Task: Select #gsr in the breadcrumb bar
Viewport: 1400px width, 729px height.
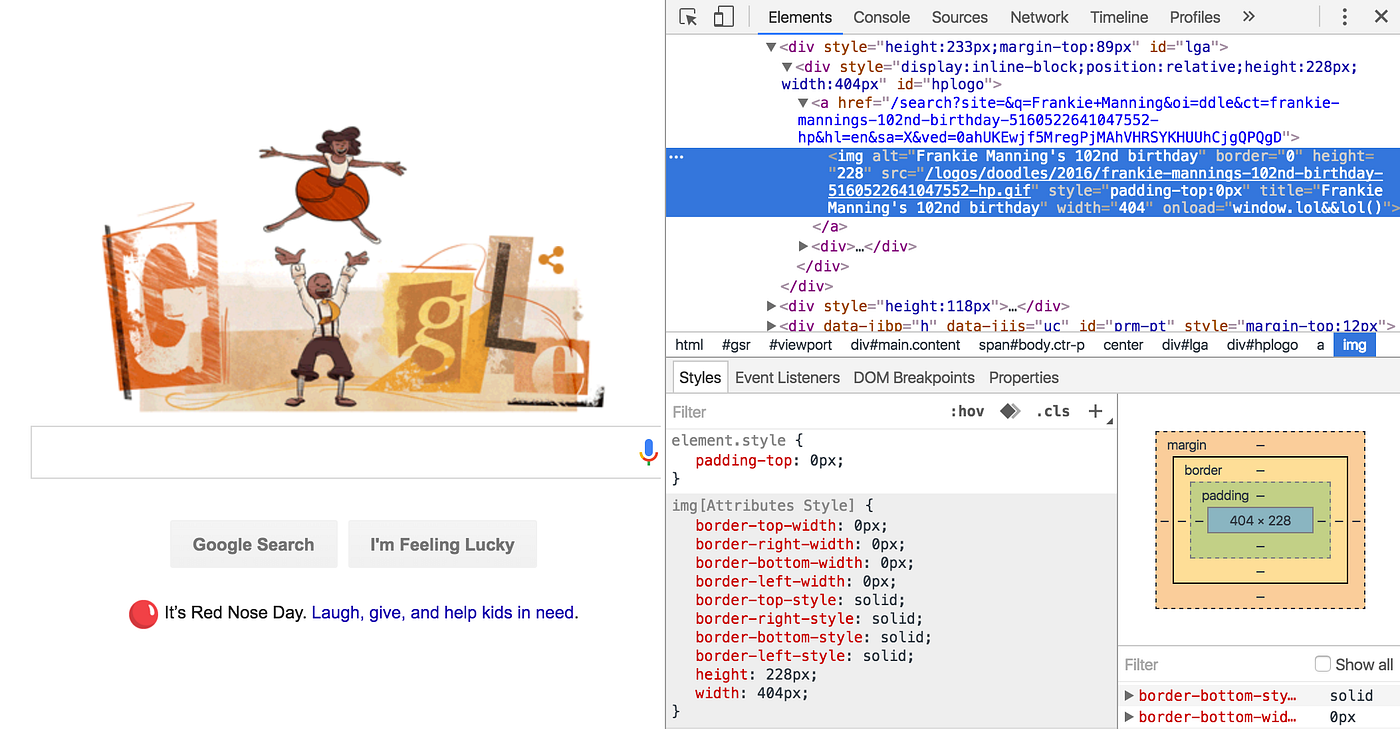Action: tap(736, 345)
